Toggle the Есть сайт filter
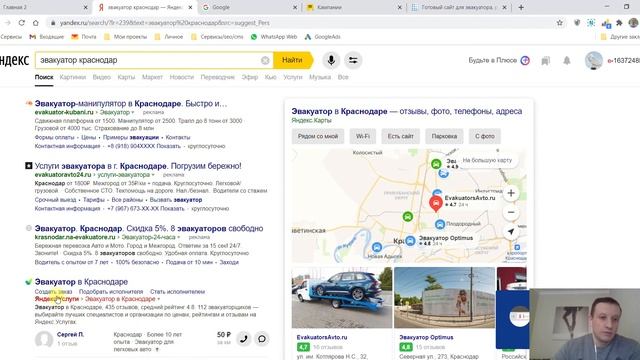The width and height of the screenshot is (640, 360). 400,136
